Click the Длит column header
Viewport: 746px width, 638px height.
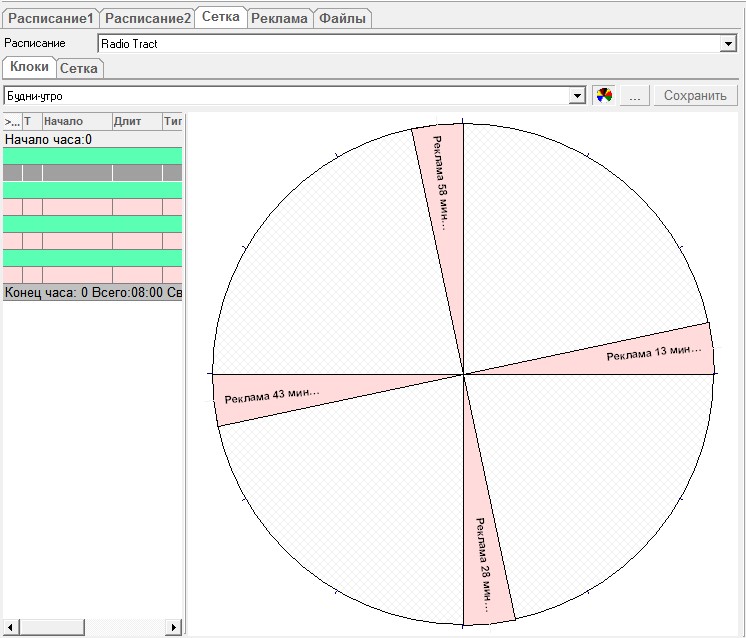pyautogui.click(x=137, y=121)
